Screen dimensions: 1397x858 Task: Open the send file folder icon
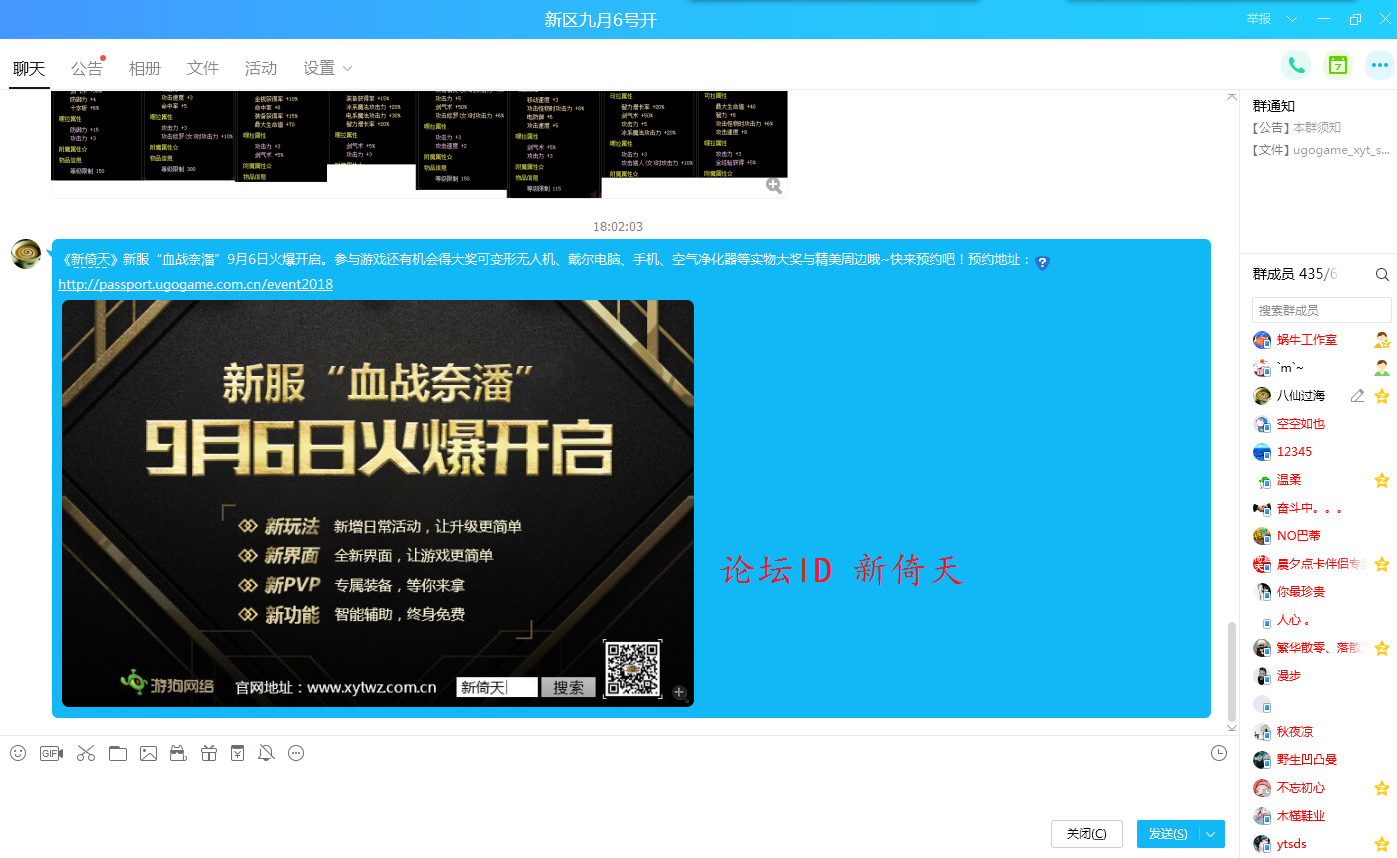click(118, 753)
